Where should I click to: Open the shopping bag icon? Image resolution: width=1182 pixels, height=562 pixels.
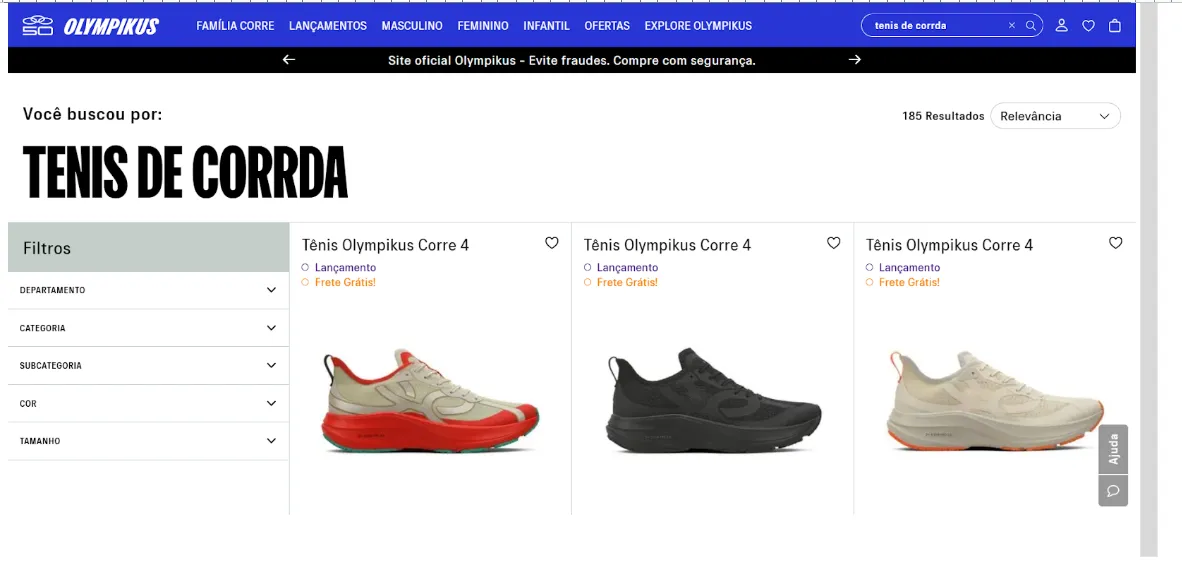(x=1115, y=26)
